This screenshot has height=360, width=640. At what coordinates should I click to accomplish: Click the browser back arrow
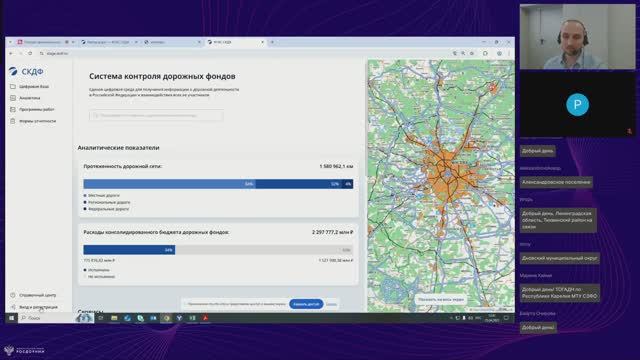(11, 53)
